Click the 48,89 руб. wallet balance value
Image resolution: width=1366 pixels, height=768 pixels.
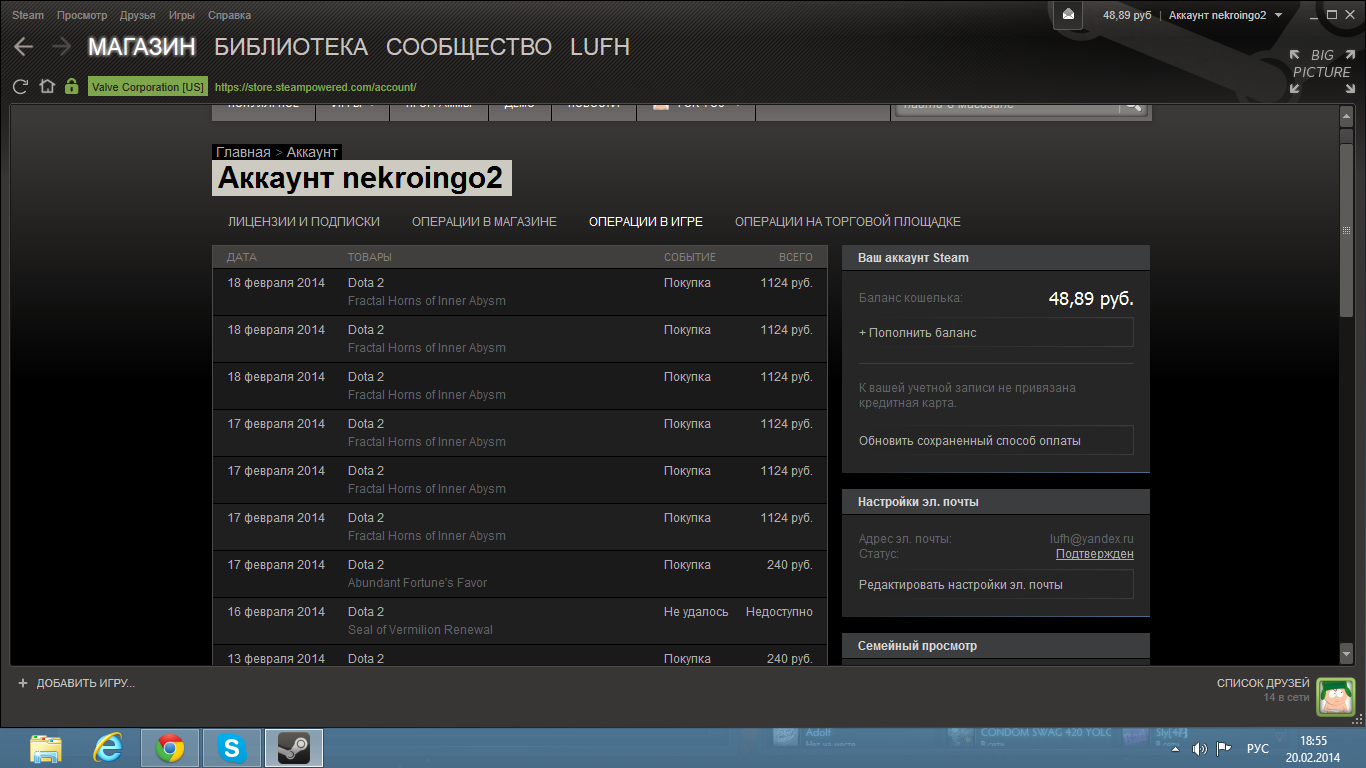[x=1091, y=298]
